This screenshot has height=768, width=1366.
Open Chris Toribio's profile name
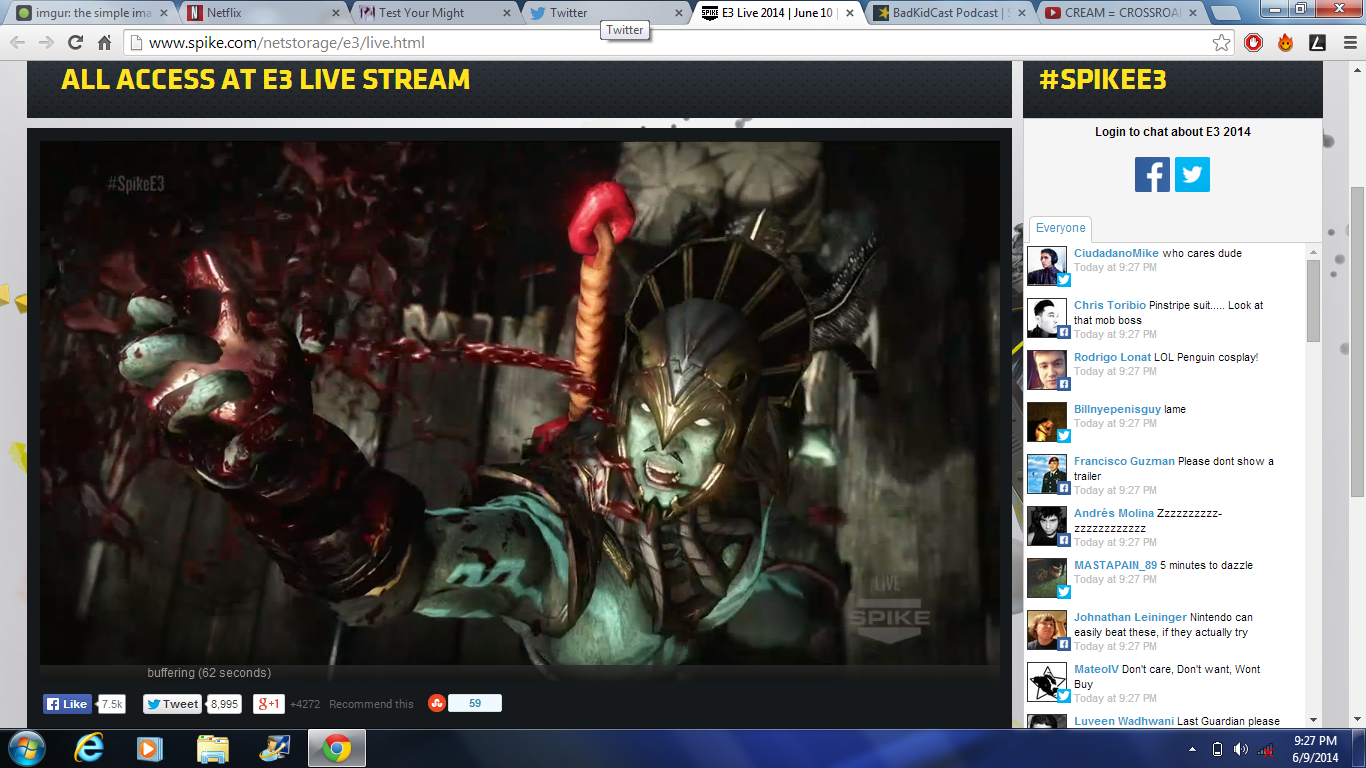(1110, 305)
